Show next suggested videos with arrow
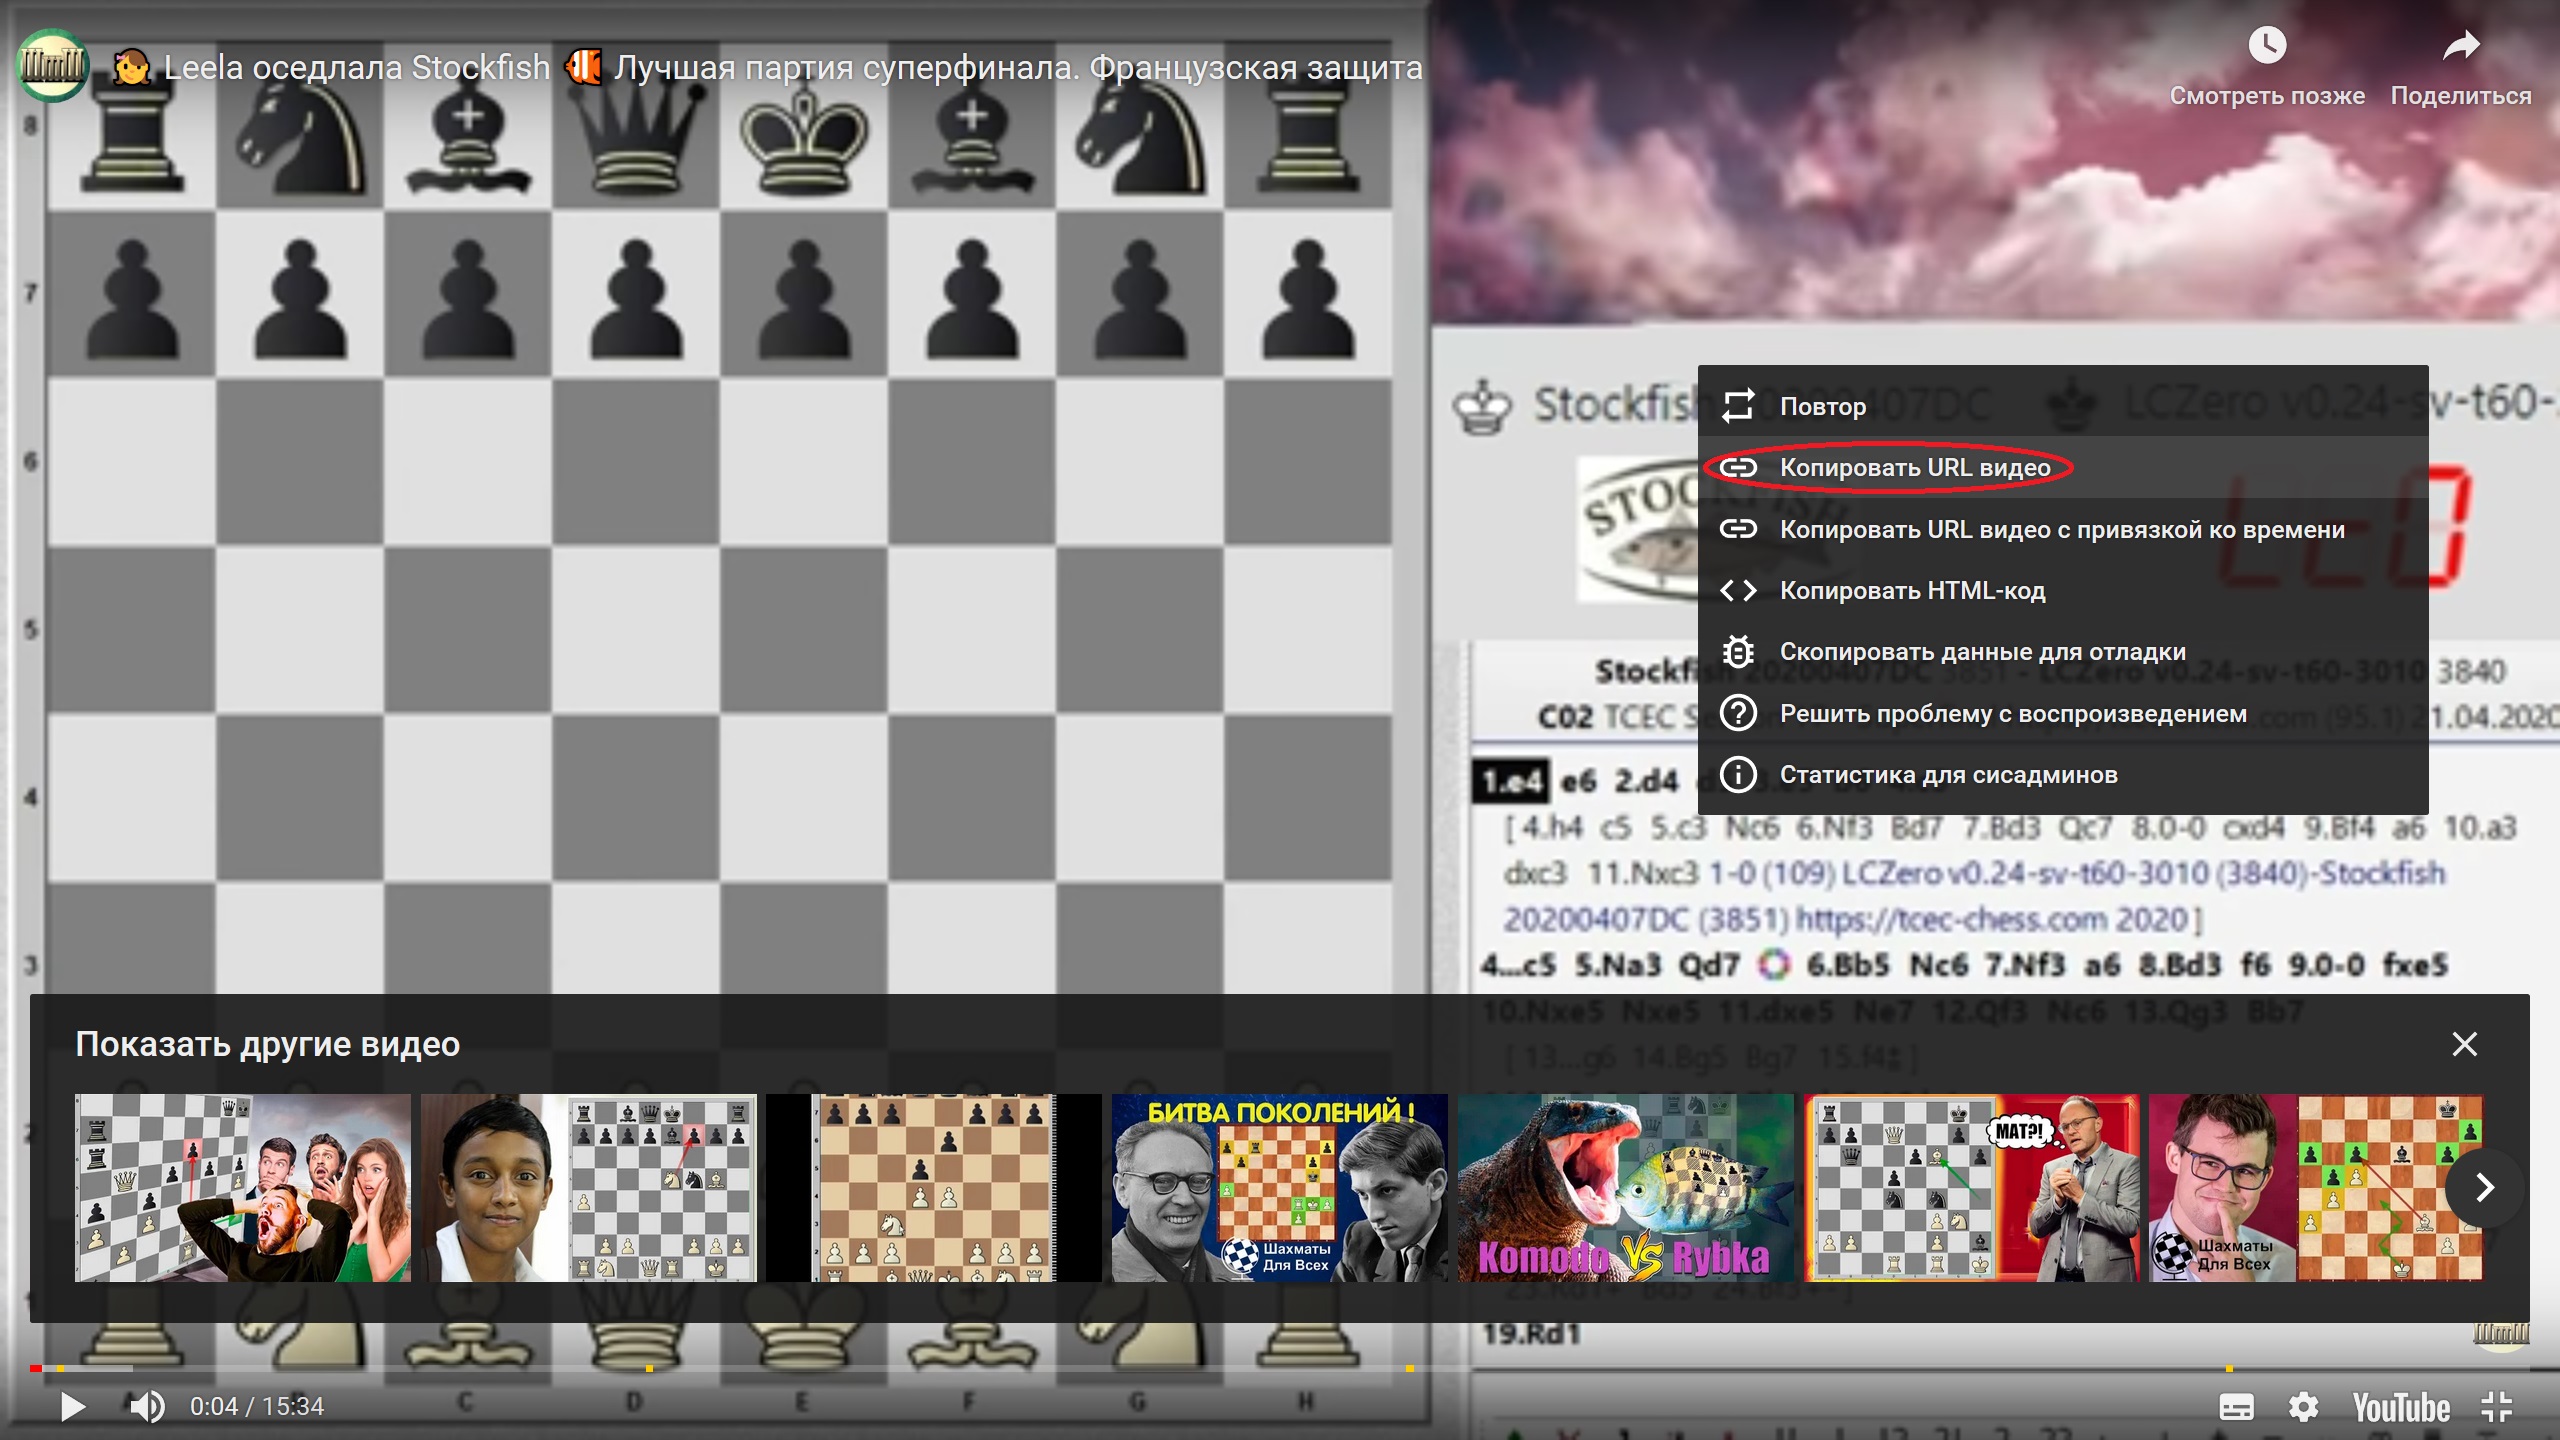Viewport: 2560px width, 1440px height. [2484, 1188]
